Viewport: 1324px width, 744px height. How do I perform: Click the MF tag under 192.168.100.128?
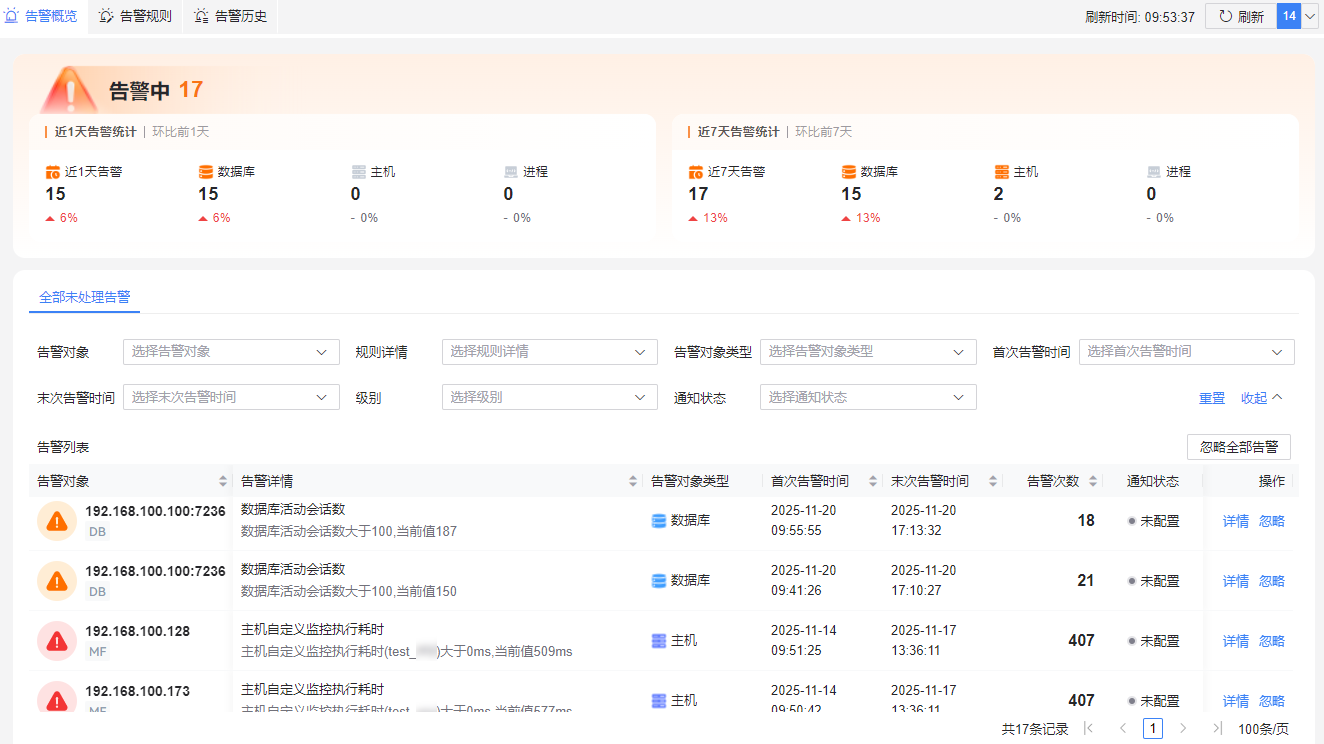point(97,652)
